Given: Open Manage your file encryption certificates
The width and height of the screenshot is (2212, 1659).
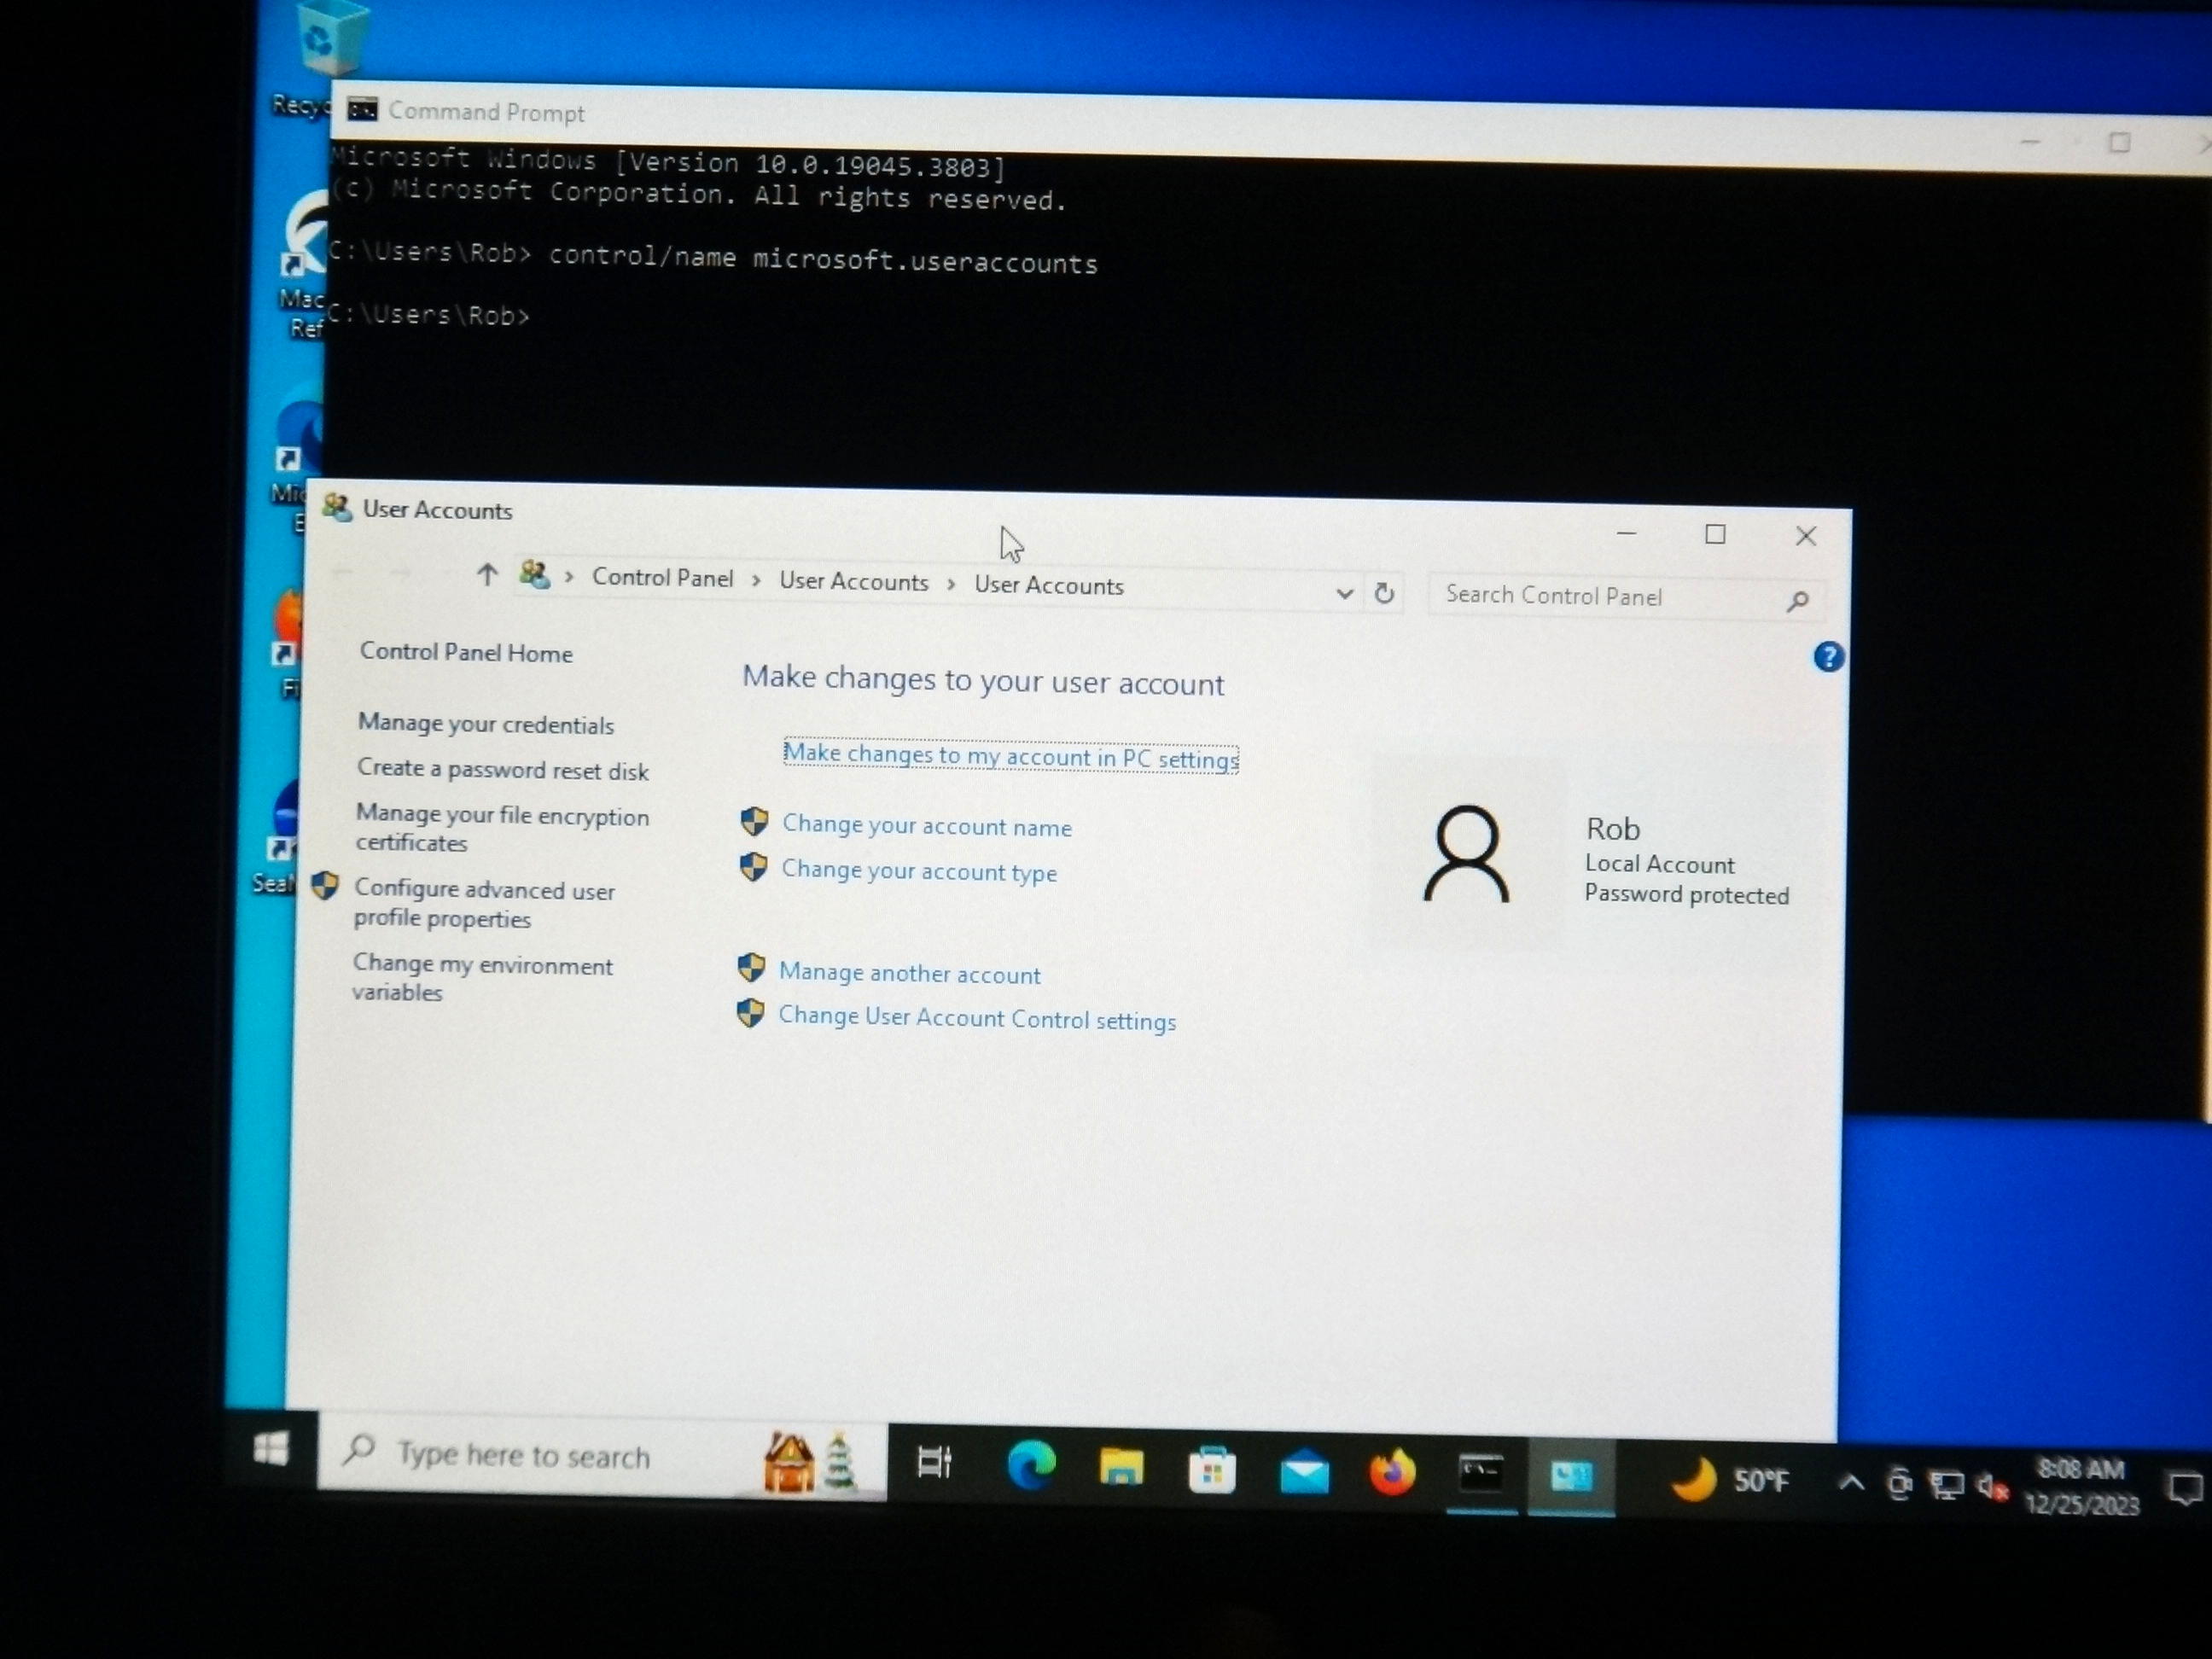Looking at the screenshot, I should tap(501, 829).
